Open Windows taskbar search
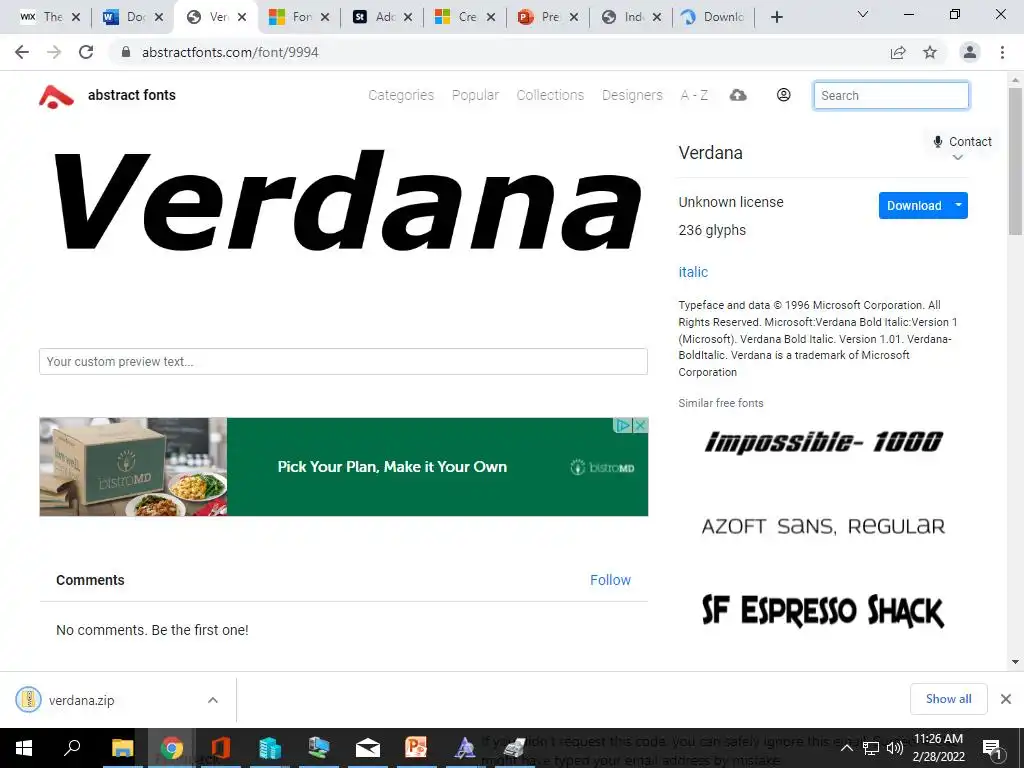 click(x=72, y=748)
